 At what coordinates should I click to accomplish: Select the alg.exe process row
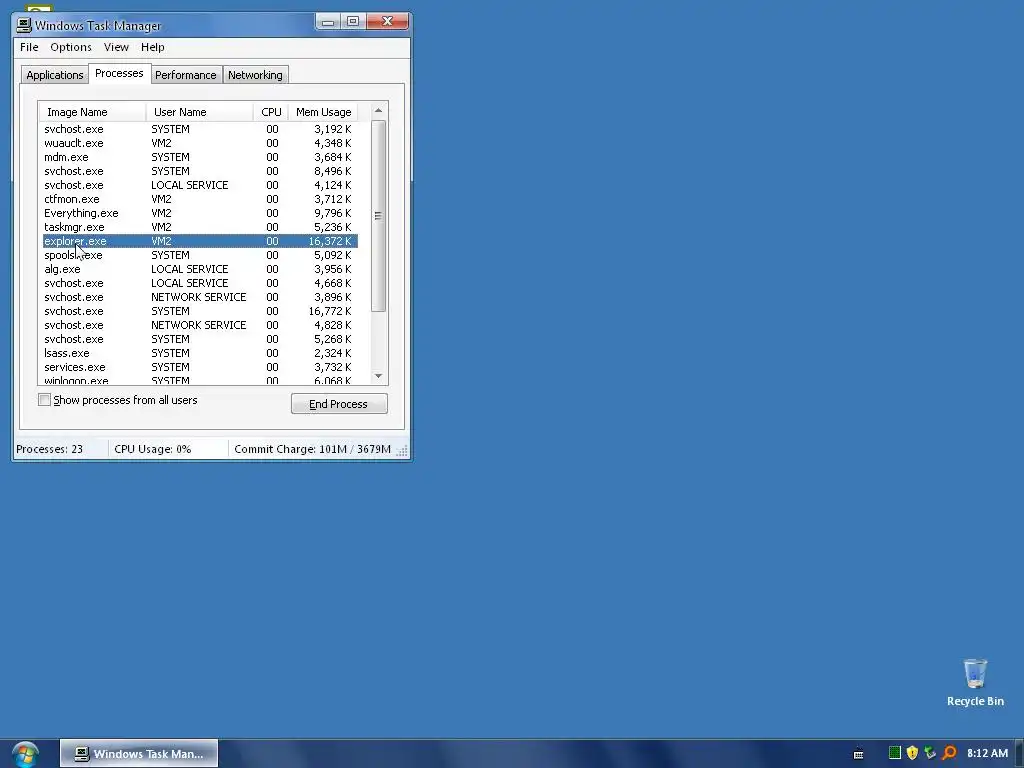pos(200,269)
